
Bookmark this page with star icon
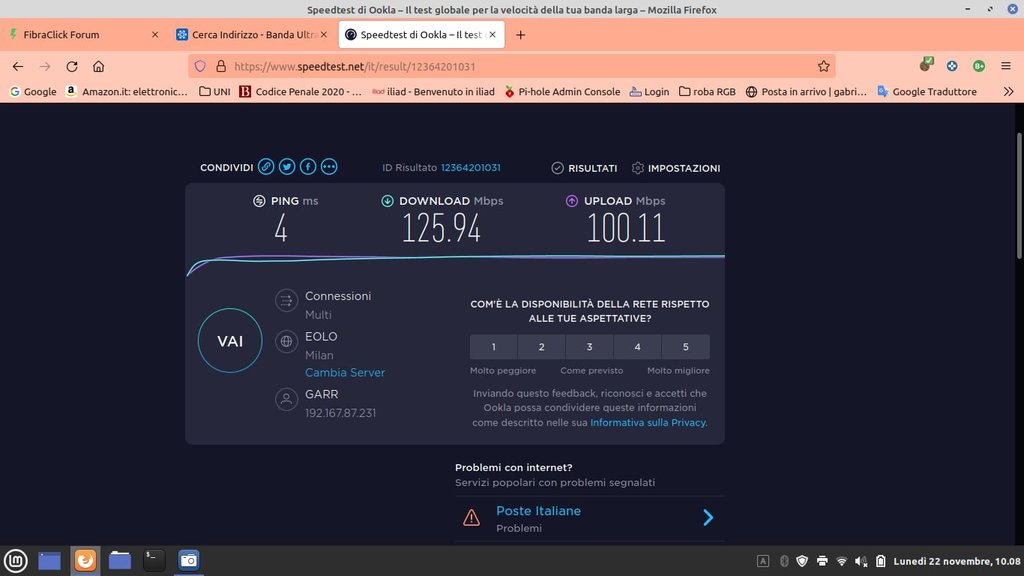(x=824, y=66)
